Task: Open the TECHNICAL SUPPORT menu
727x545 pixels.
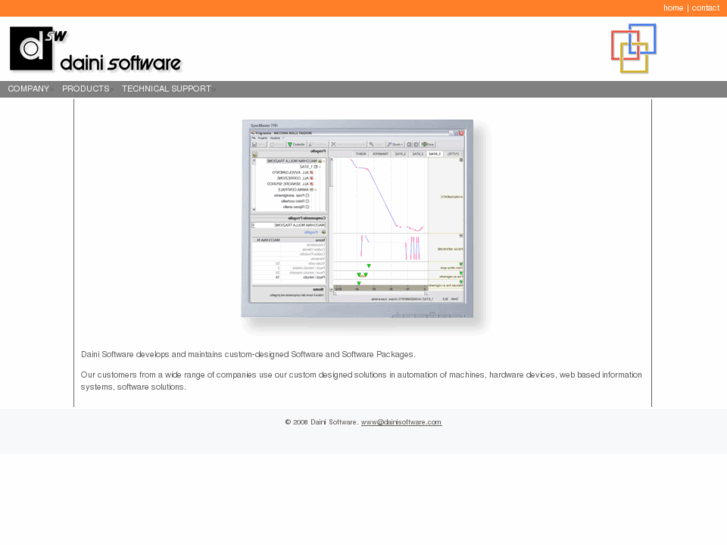Action: click(x=166, y=89)
